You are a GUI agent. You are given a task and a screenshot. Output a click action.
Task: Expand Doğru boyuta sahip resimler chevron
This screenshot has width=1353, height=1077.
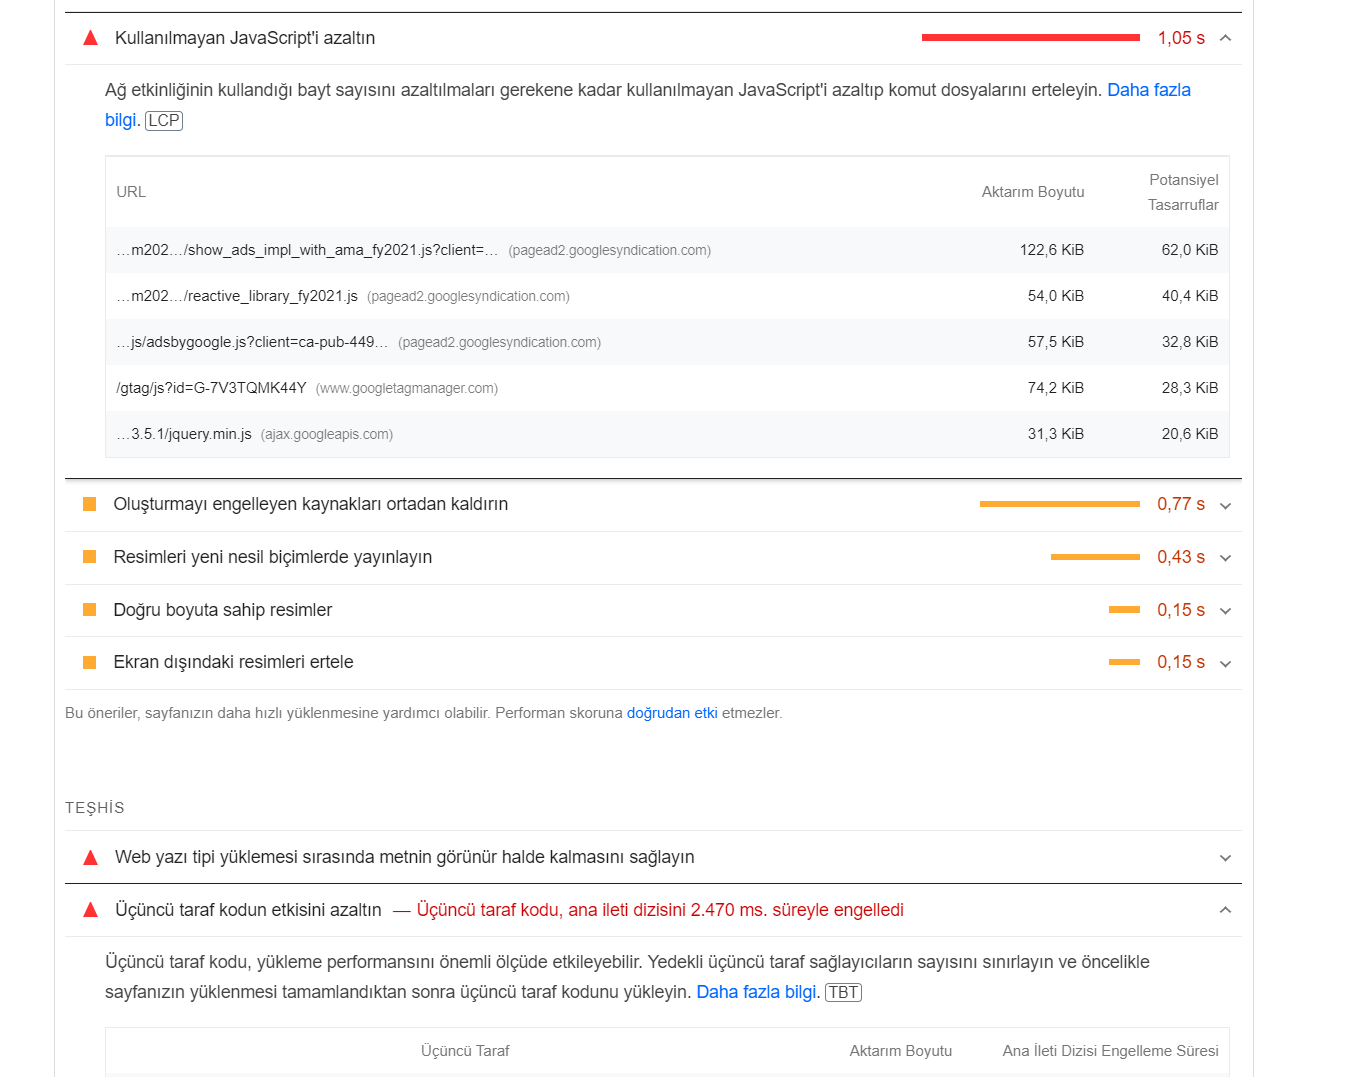(x=1225, y=611)
